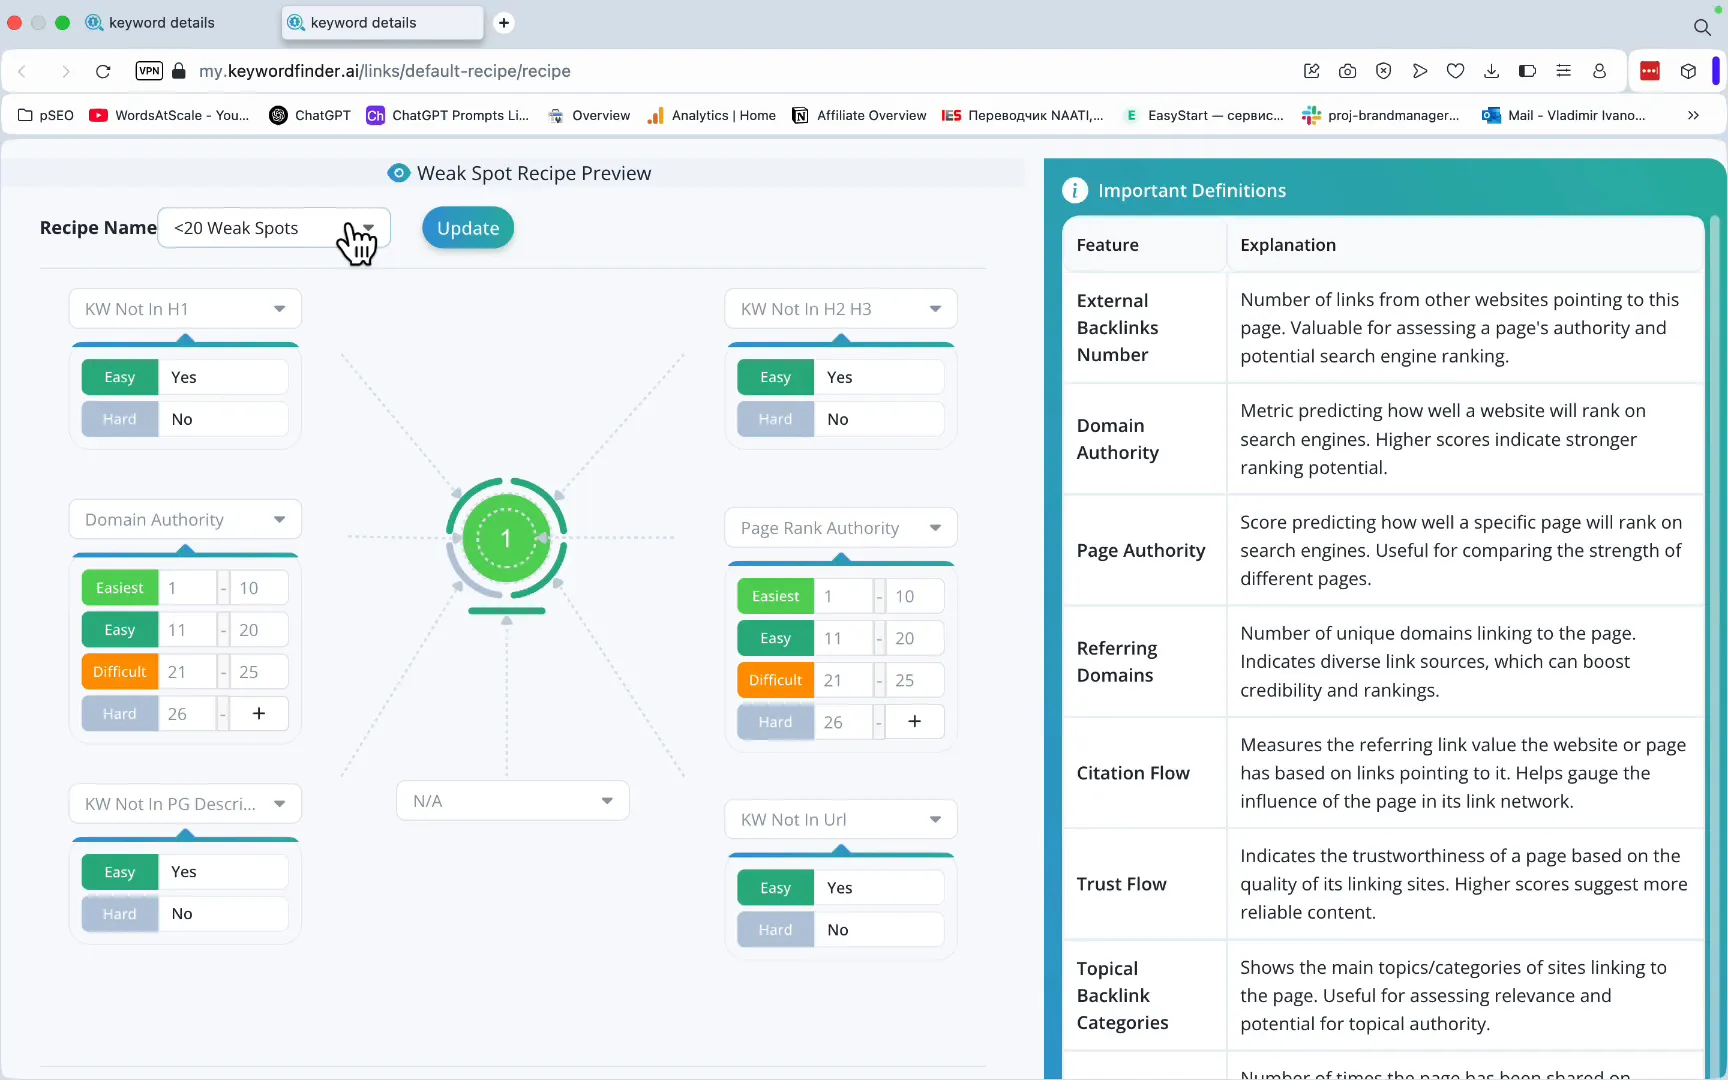Bookmark page with heart icon
The image size is (1728, 1080).
pyautogui.click(x=1456, y=71)
